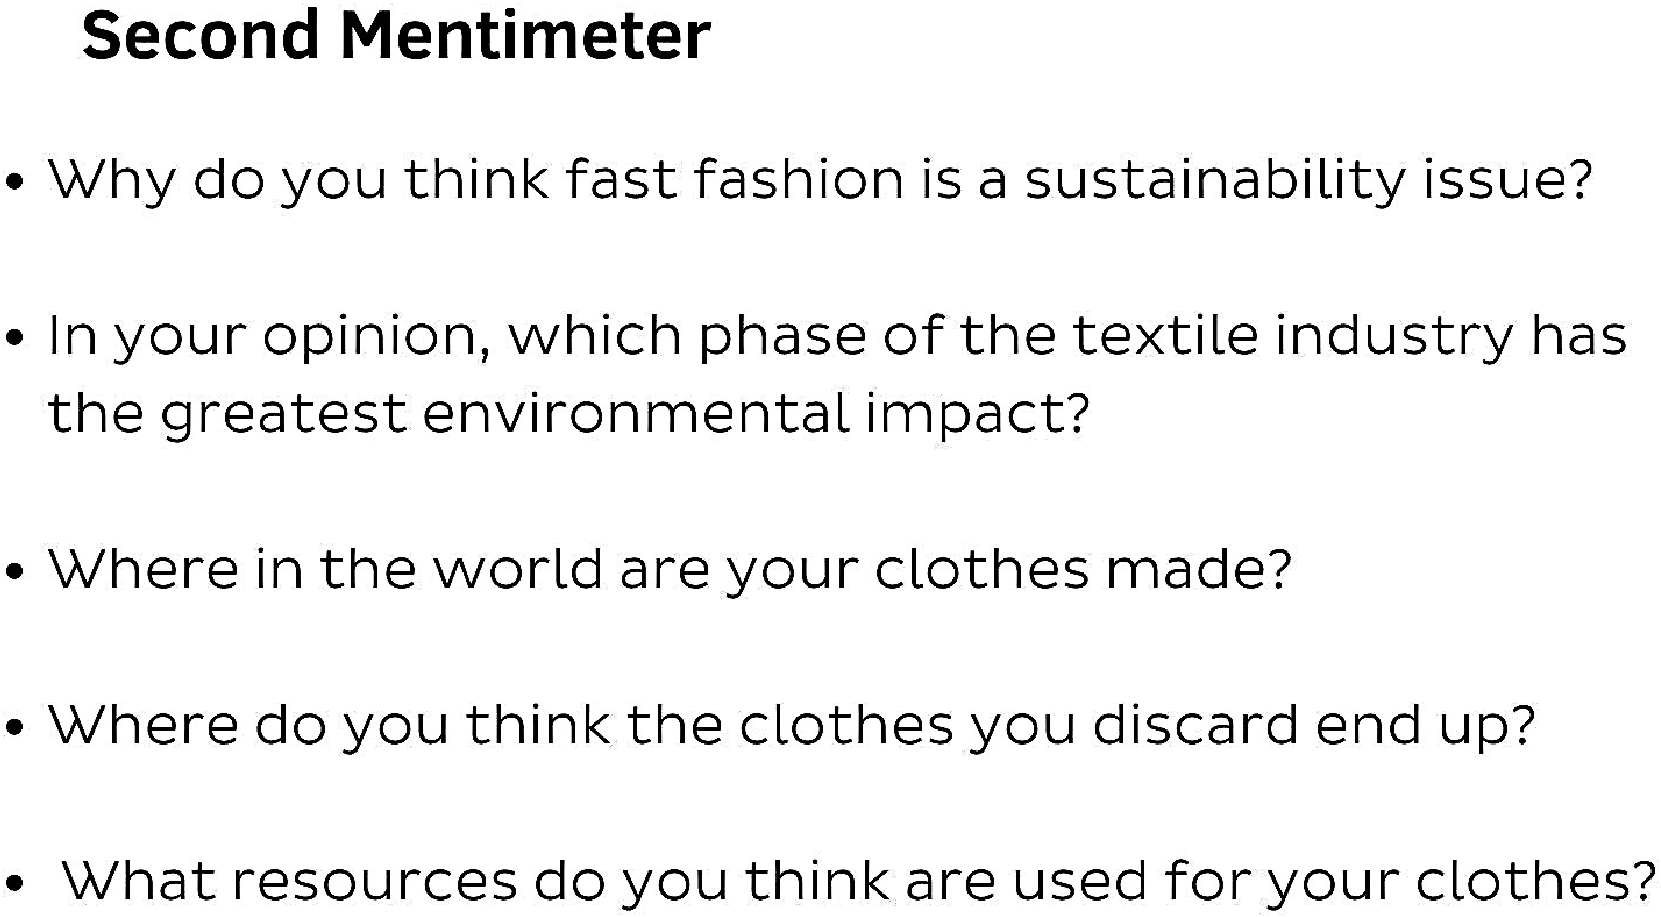The height and width of the screenshot is (917, 1661).
Task: Select the question about discarded clothes
Action: tap(791, 727)
